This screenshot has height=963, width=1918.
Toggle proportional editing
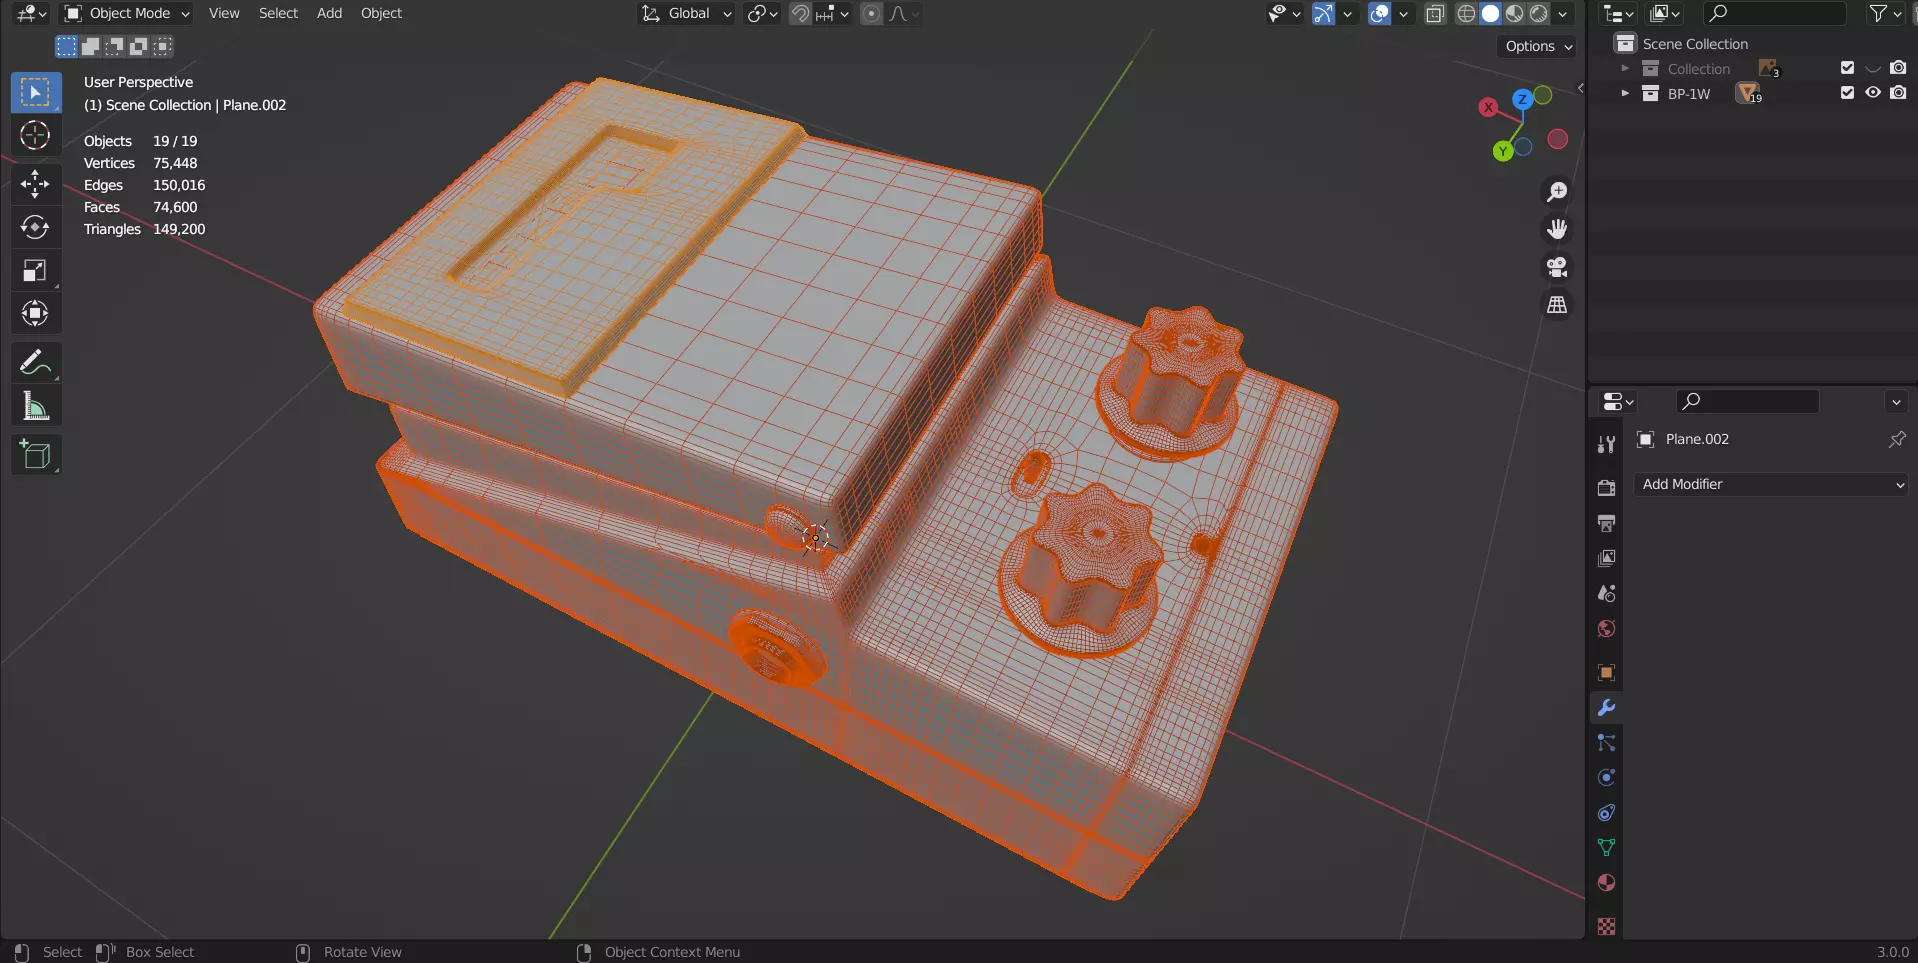(872, 13)
